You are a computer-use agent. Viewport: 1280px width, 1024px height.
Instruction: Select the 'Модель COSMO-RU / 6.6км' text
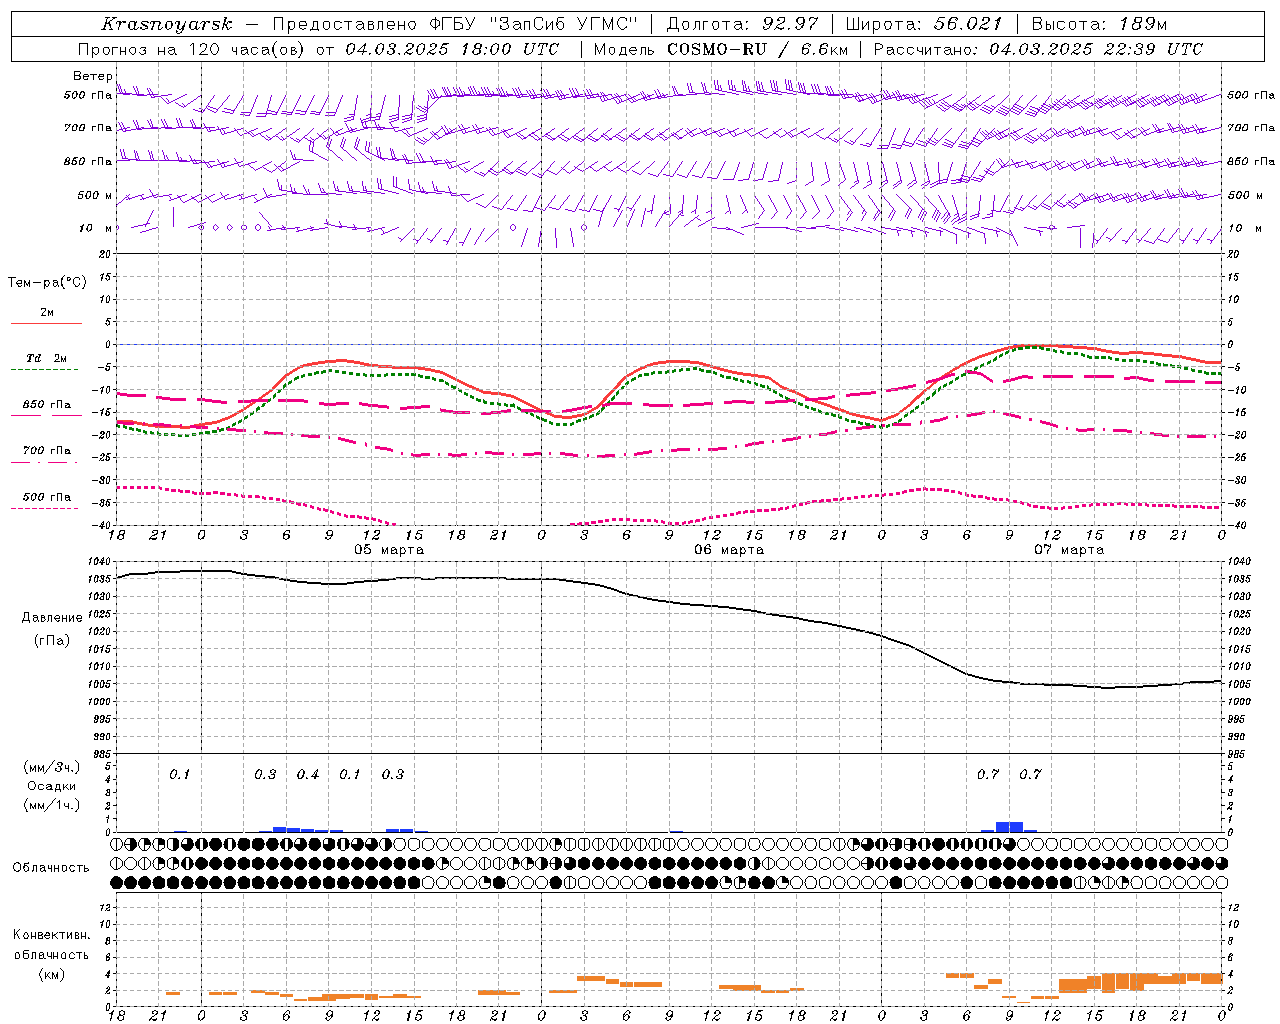(x=721, y=49)
